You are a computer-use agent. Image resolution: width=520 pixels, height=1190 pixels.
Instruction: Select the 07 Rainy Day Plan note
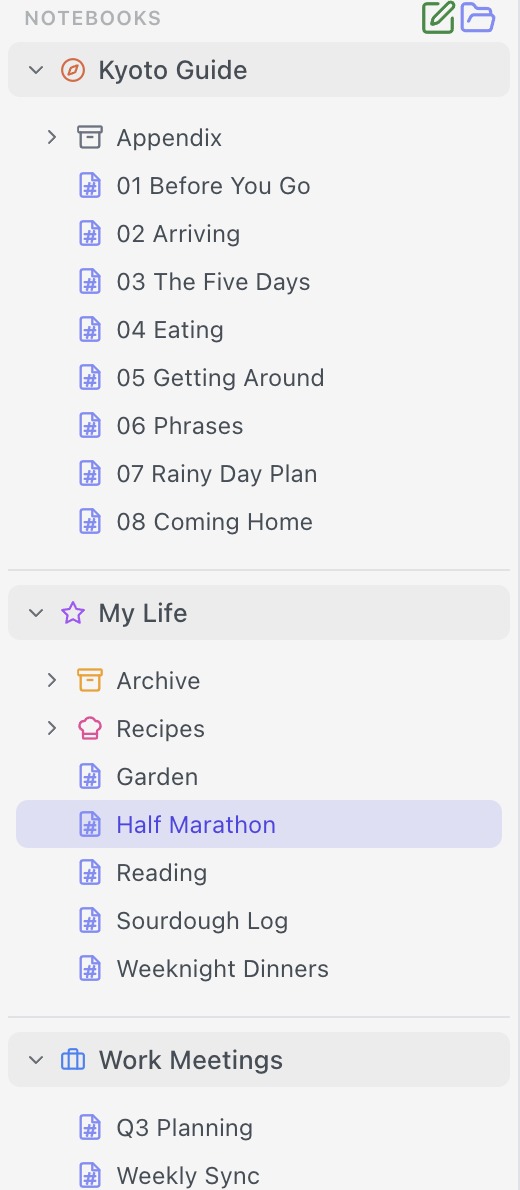(x=259, y=474)
